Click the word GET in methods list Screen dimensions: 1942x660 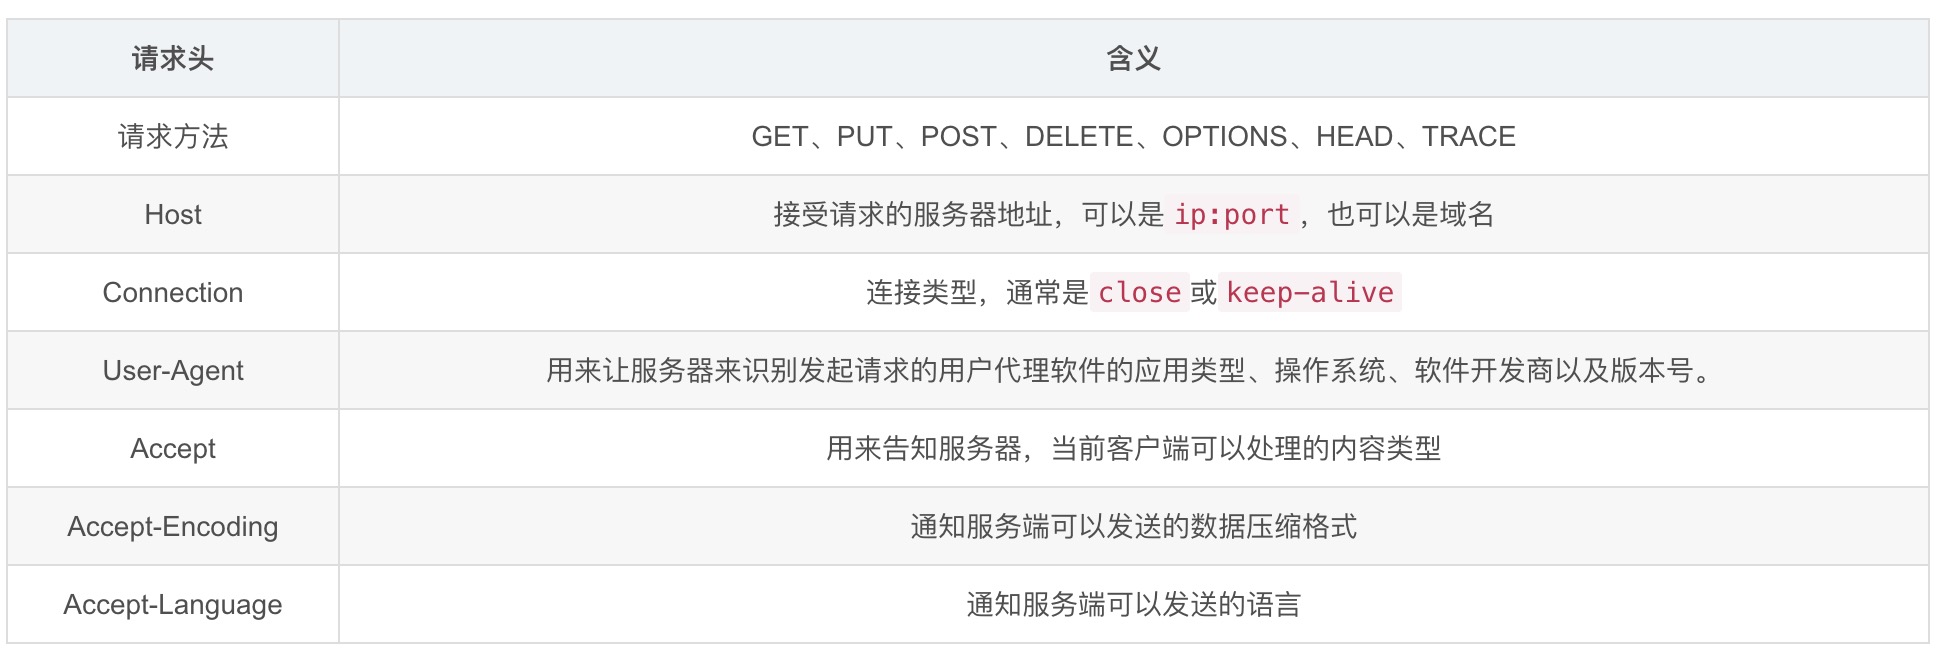(x=780, y=137)
